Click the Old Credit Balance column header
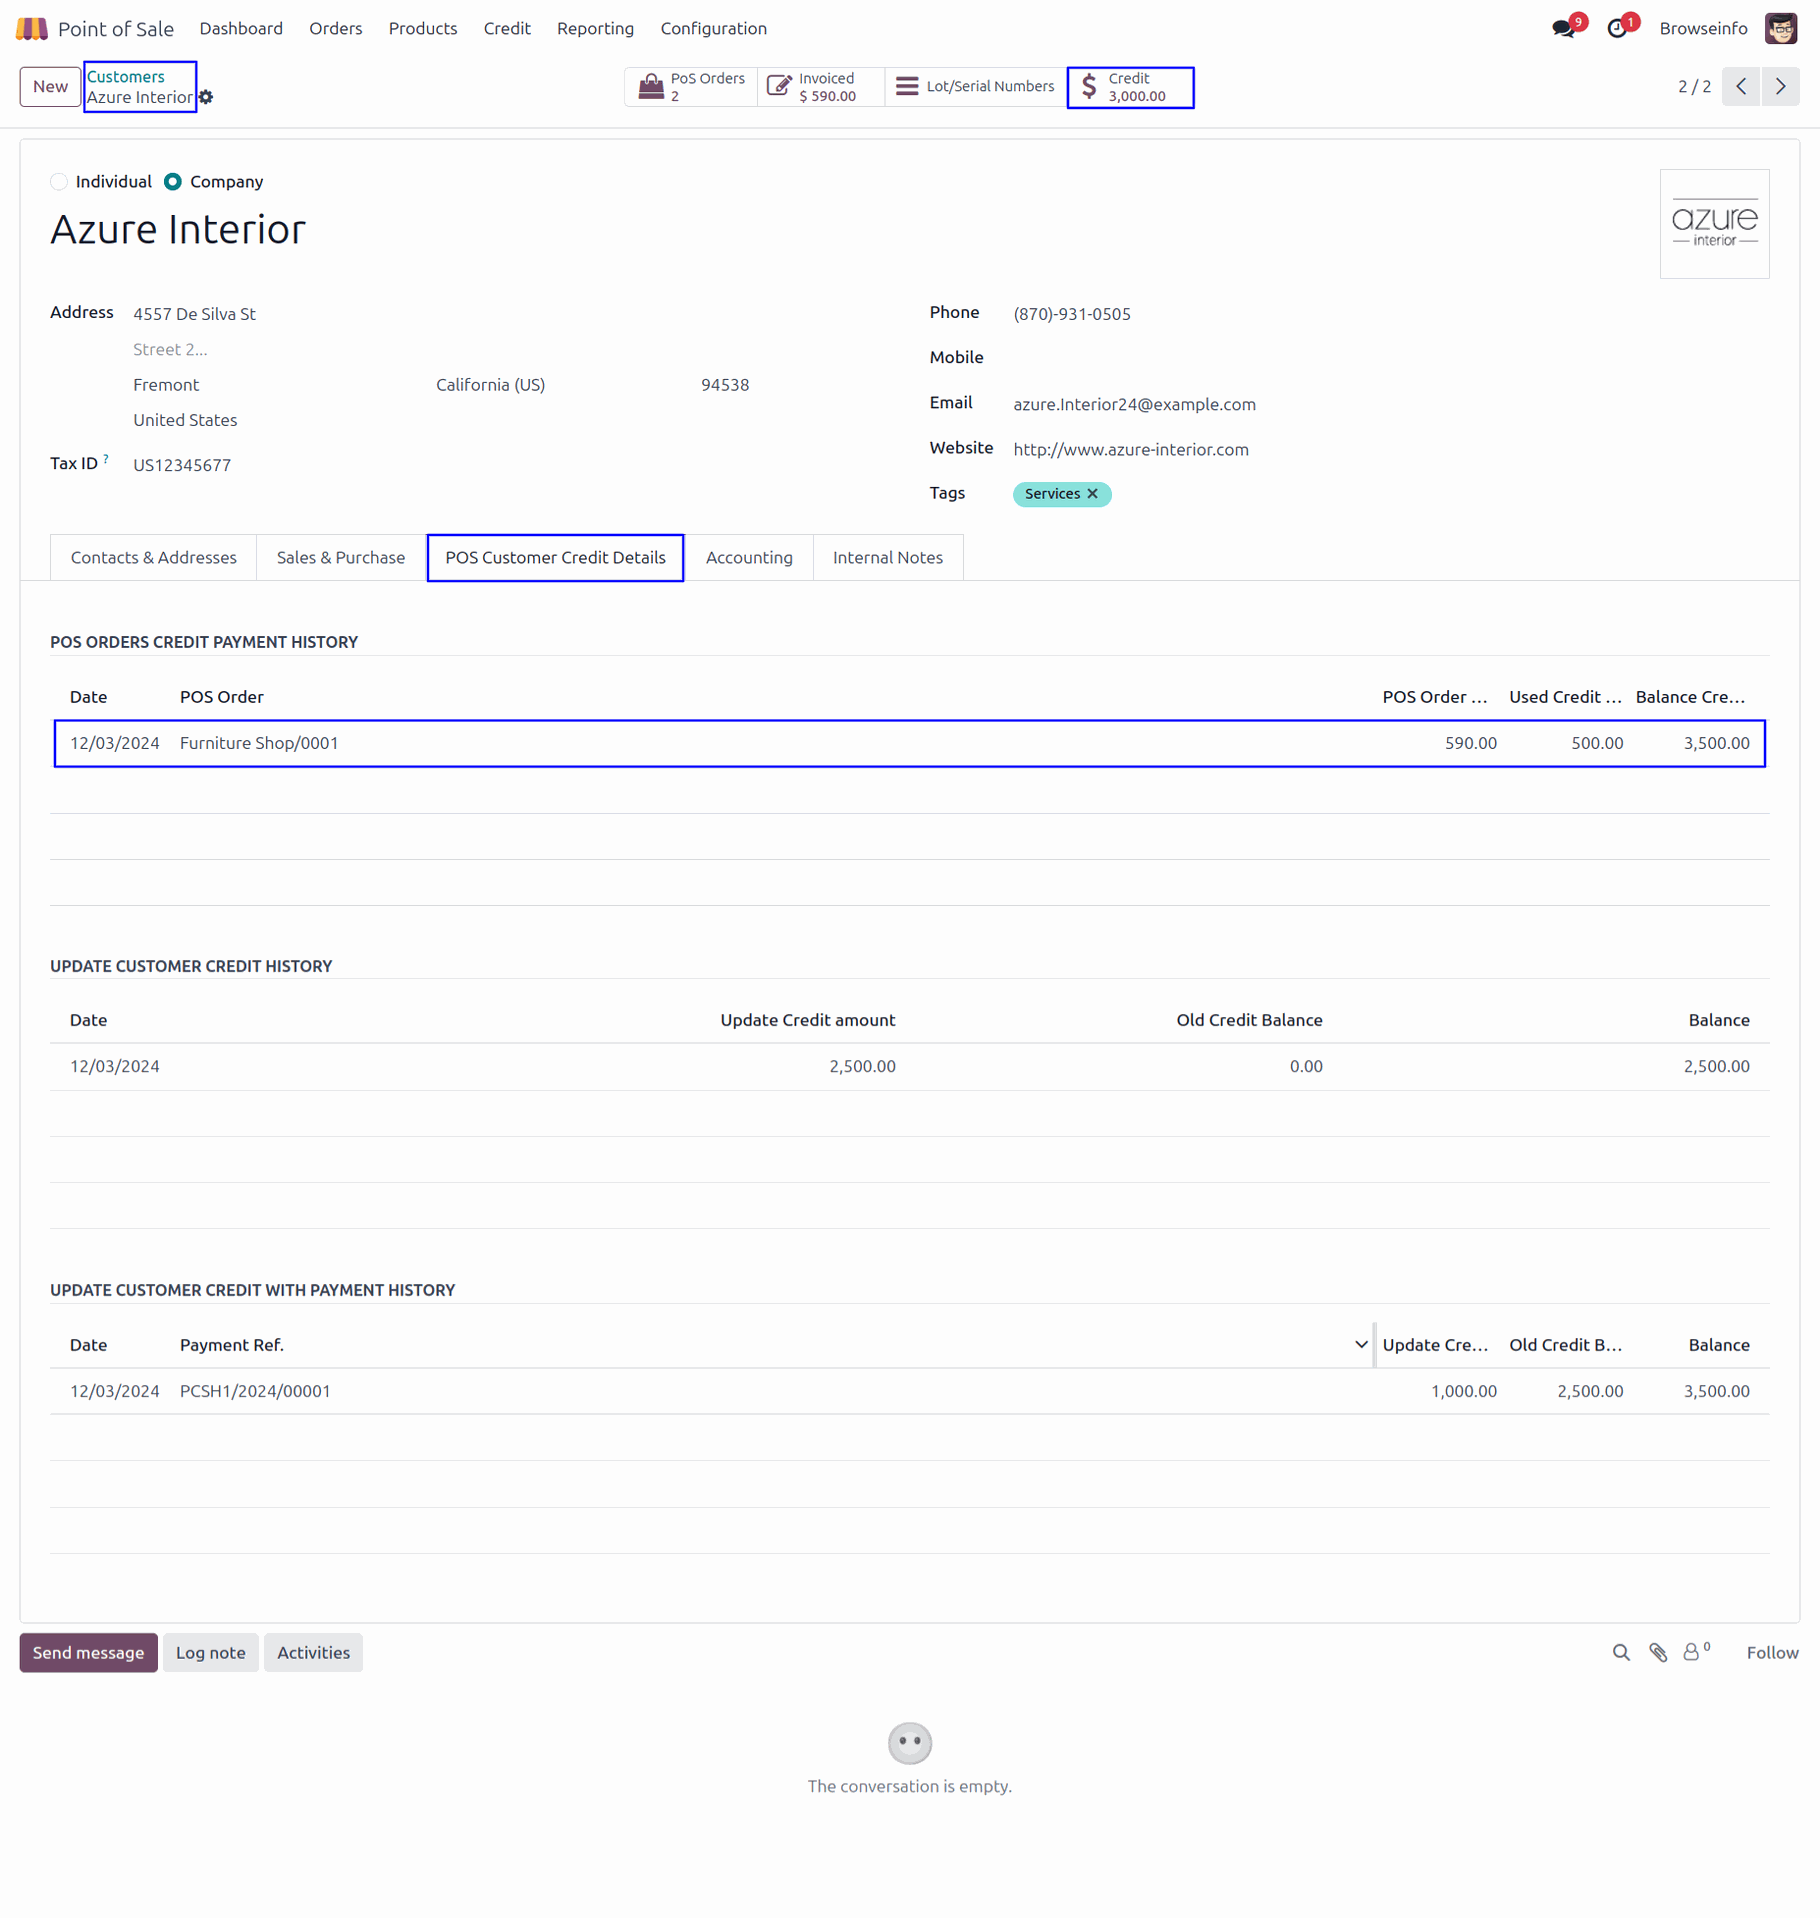The height and width of the screenshot is (1920, 1820). coord(1249,1020)
